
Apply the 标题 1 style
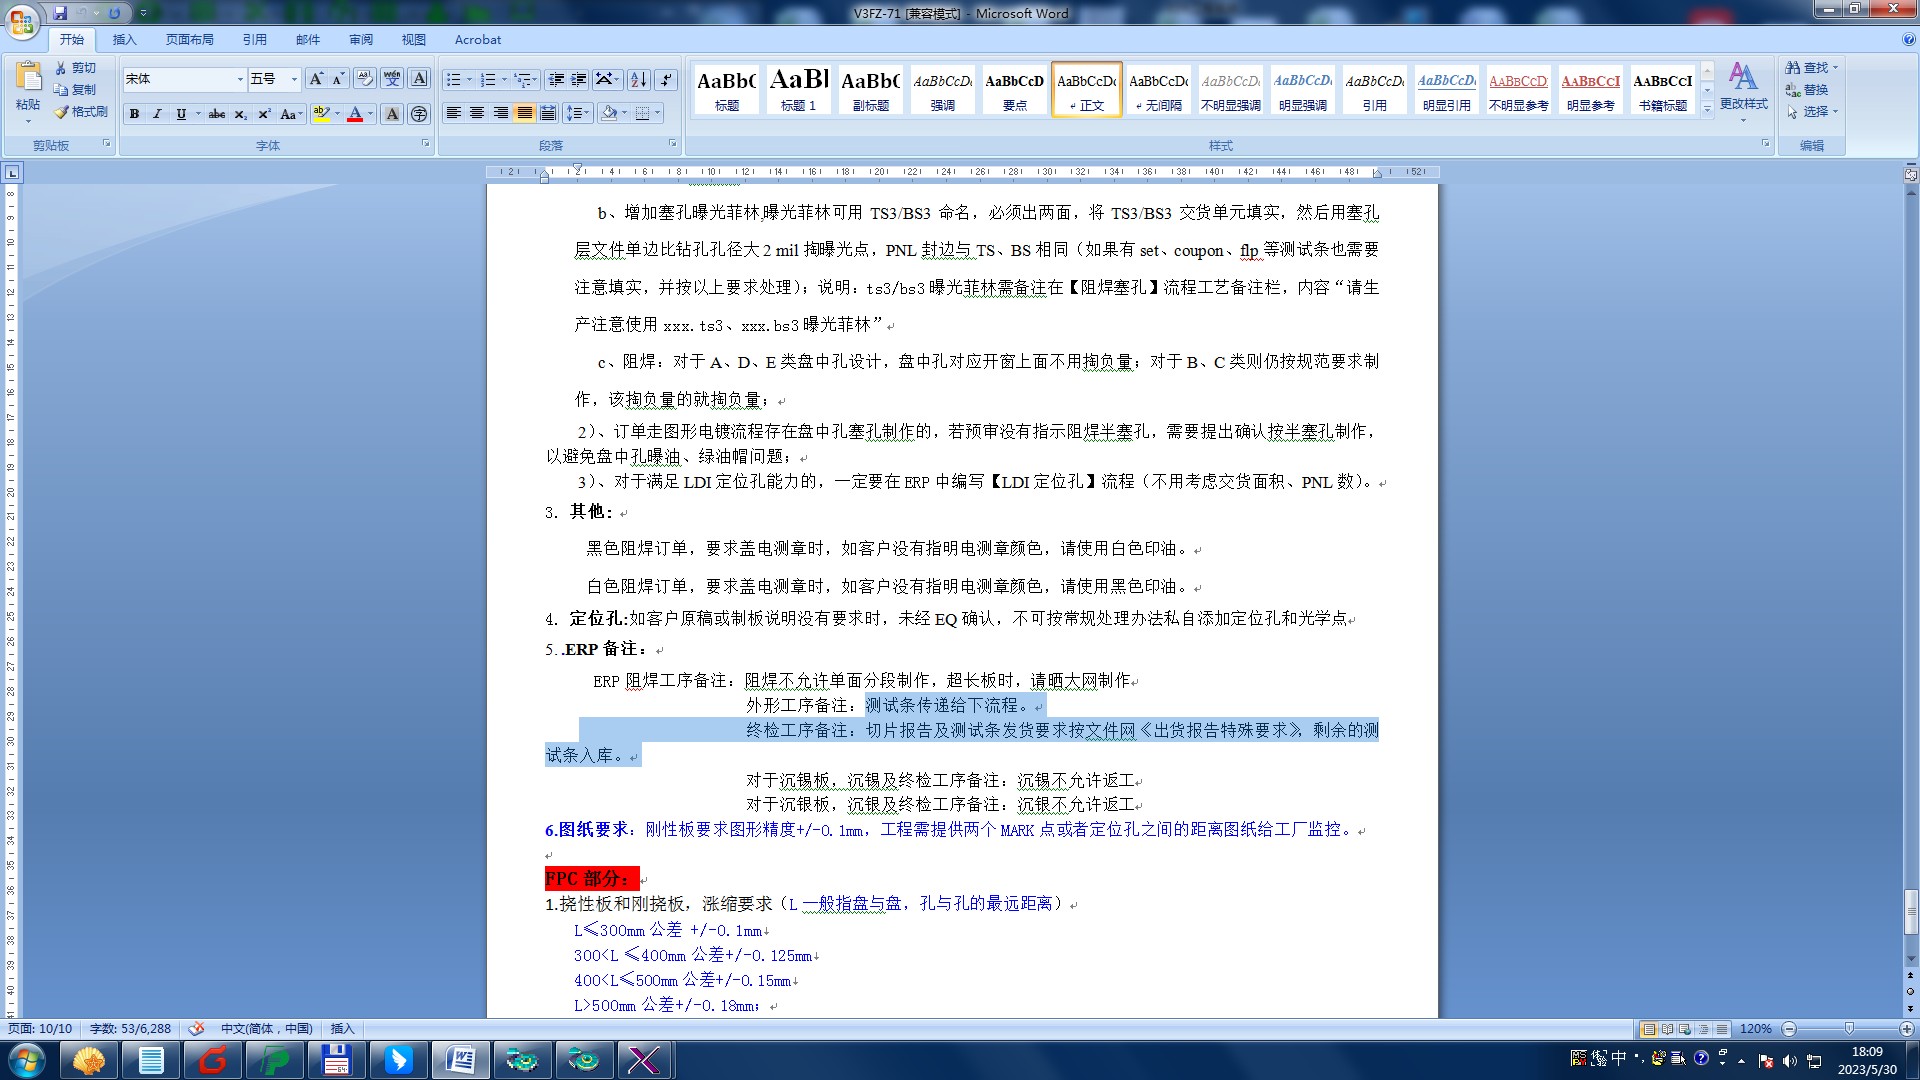(798, 89)
